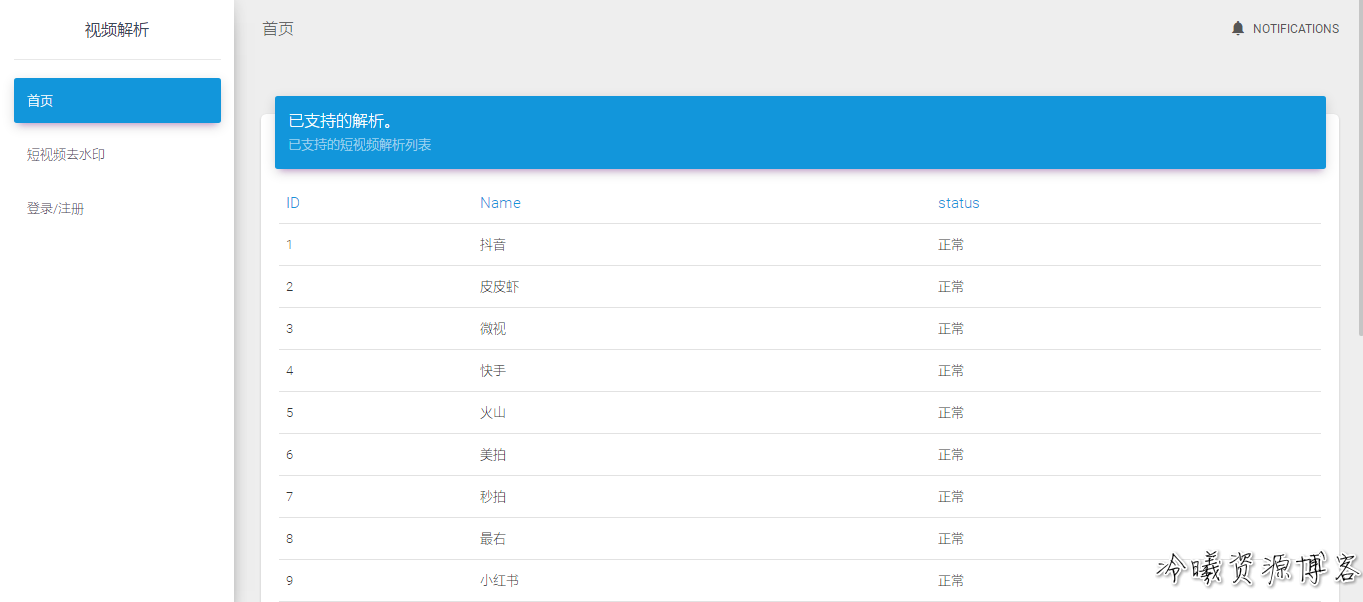1363x602 pixels.
Task: Click ID 8 in the 最右 row
Action: click(290, 539)
